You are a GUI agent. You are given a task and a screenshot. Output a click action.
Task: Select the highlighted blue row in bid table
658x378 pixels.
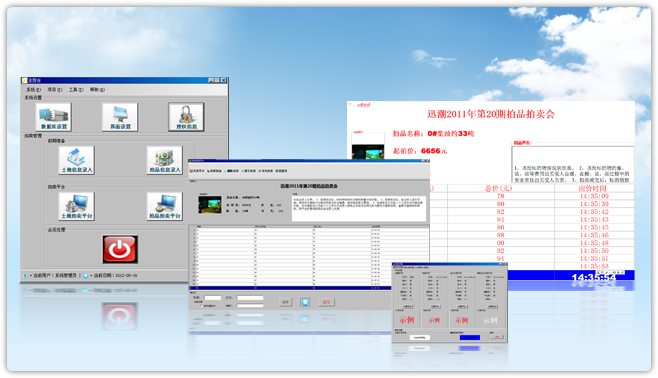(x=290, y=288)
